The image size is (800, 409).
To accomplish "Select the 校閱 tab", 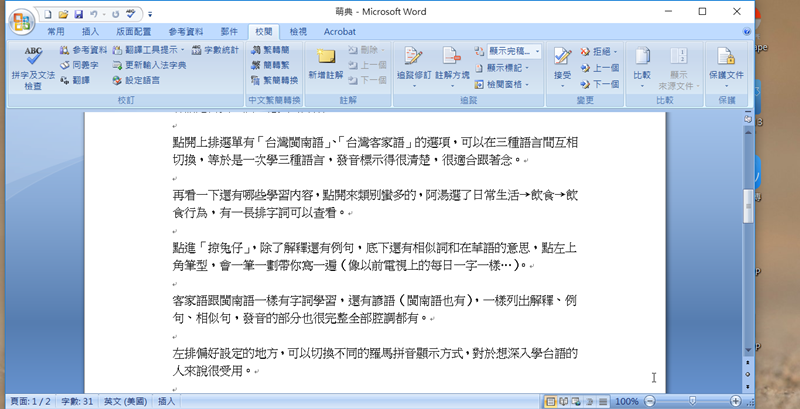I will tap(264, 32).
